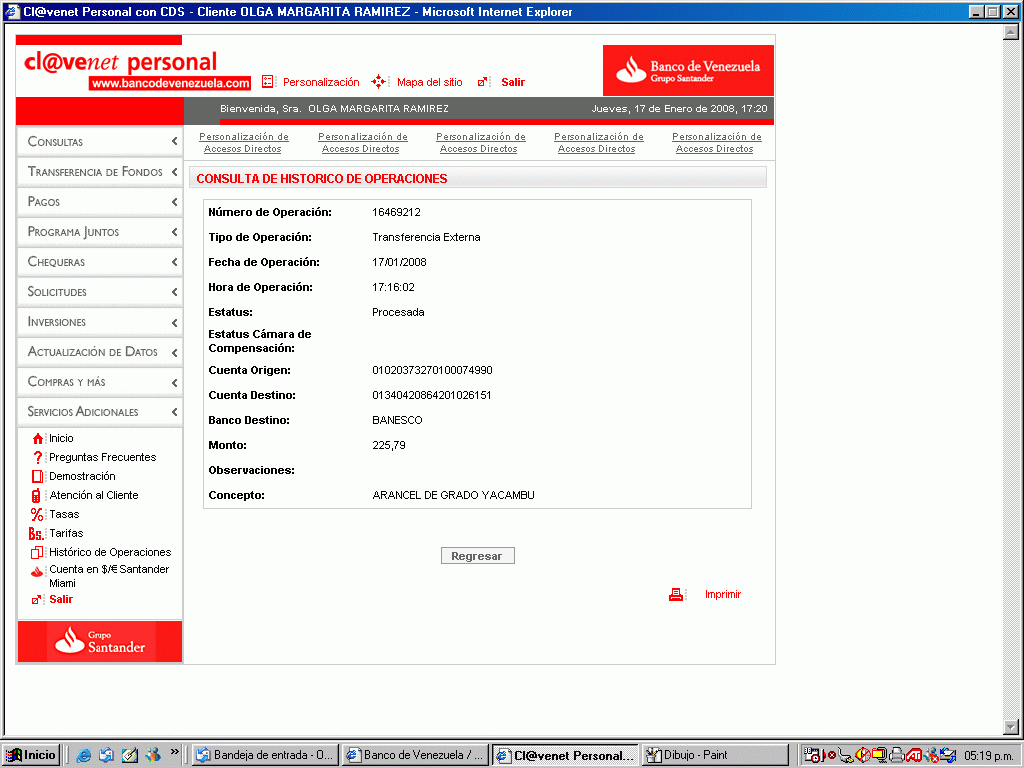This screenshot has width=1024, height=768.
Task: Open the Preguntas Frecuentes link
Action: (103, 457)
